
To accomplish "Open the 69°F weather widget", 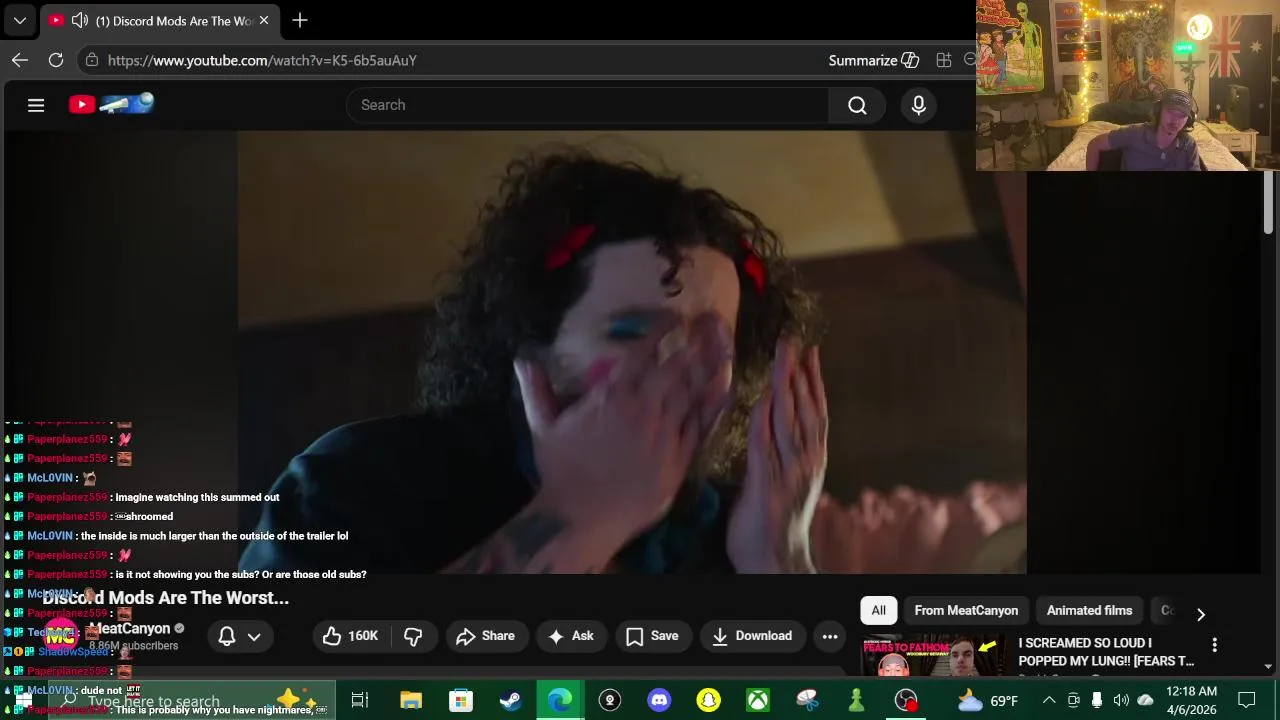I will click(x=987, y=701).
